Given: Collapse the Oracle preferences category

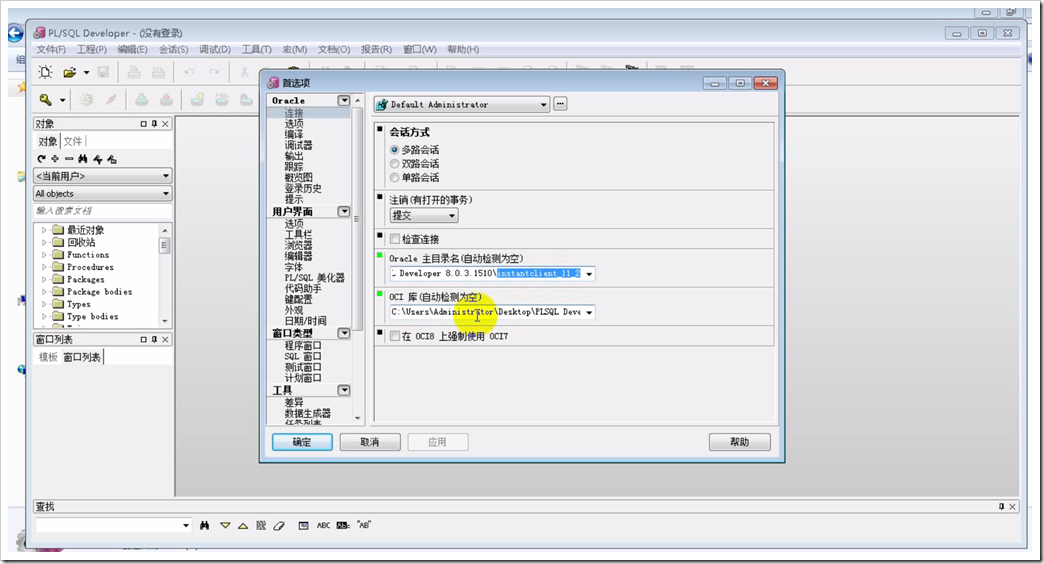Looking at the screenshot, I should tap(344, 101).
